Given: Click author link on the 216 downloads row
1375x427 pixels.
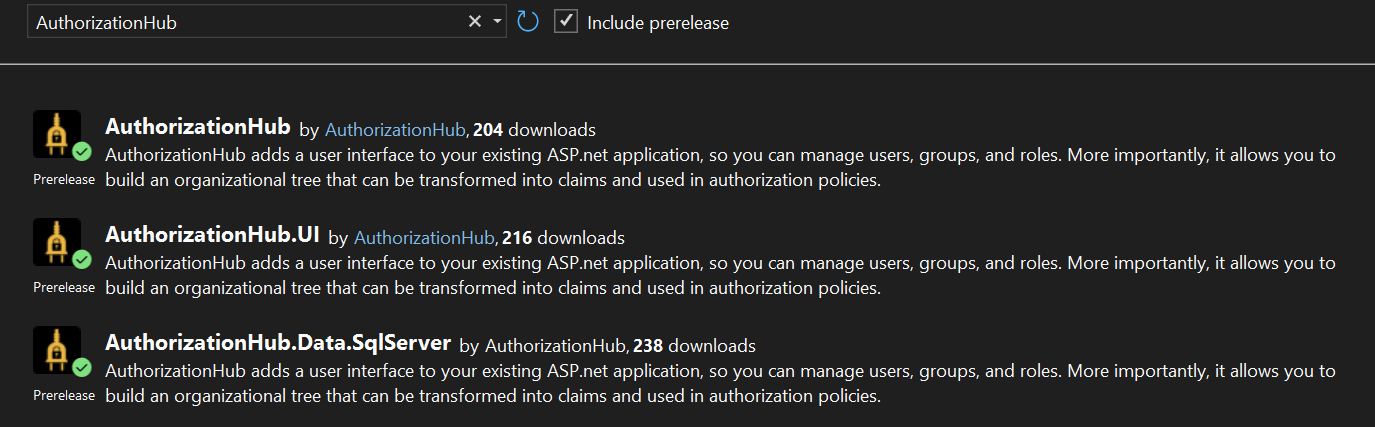Looking at the screenshot, I should coord(424,238).
